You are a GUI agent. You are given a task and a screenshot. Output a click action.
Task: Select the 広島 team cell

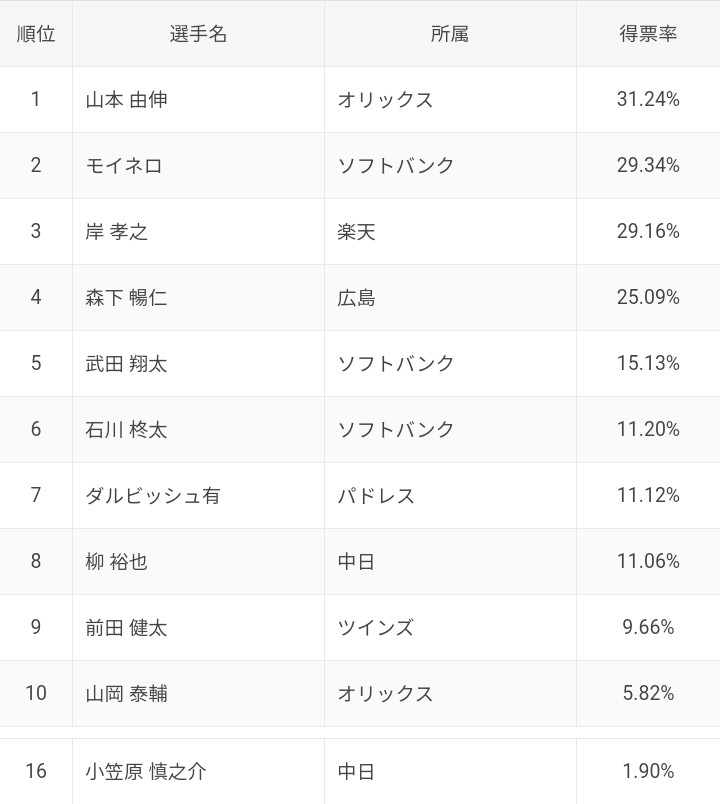click(357, 298)
